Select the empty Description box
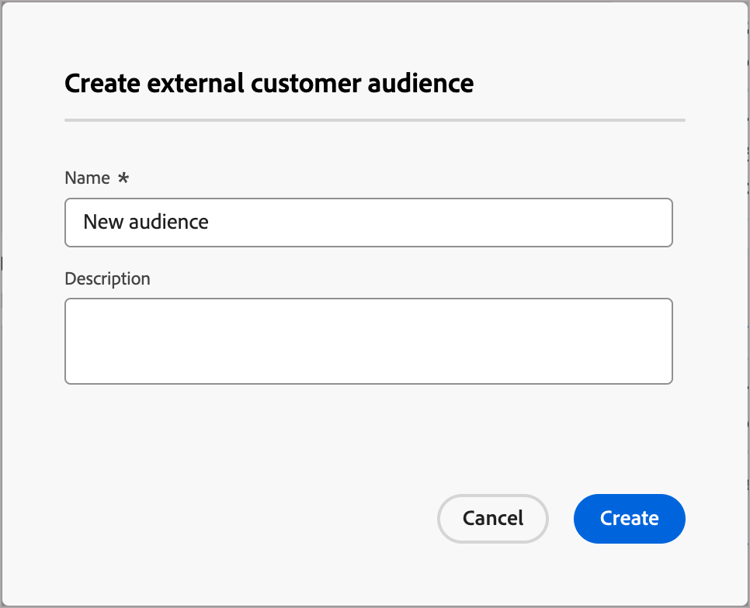The image size is (750, 608). pyautogui.click(x=368, y=340)
